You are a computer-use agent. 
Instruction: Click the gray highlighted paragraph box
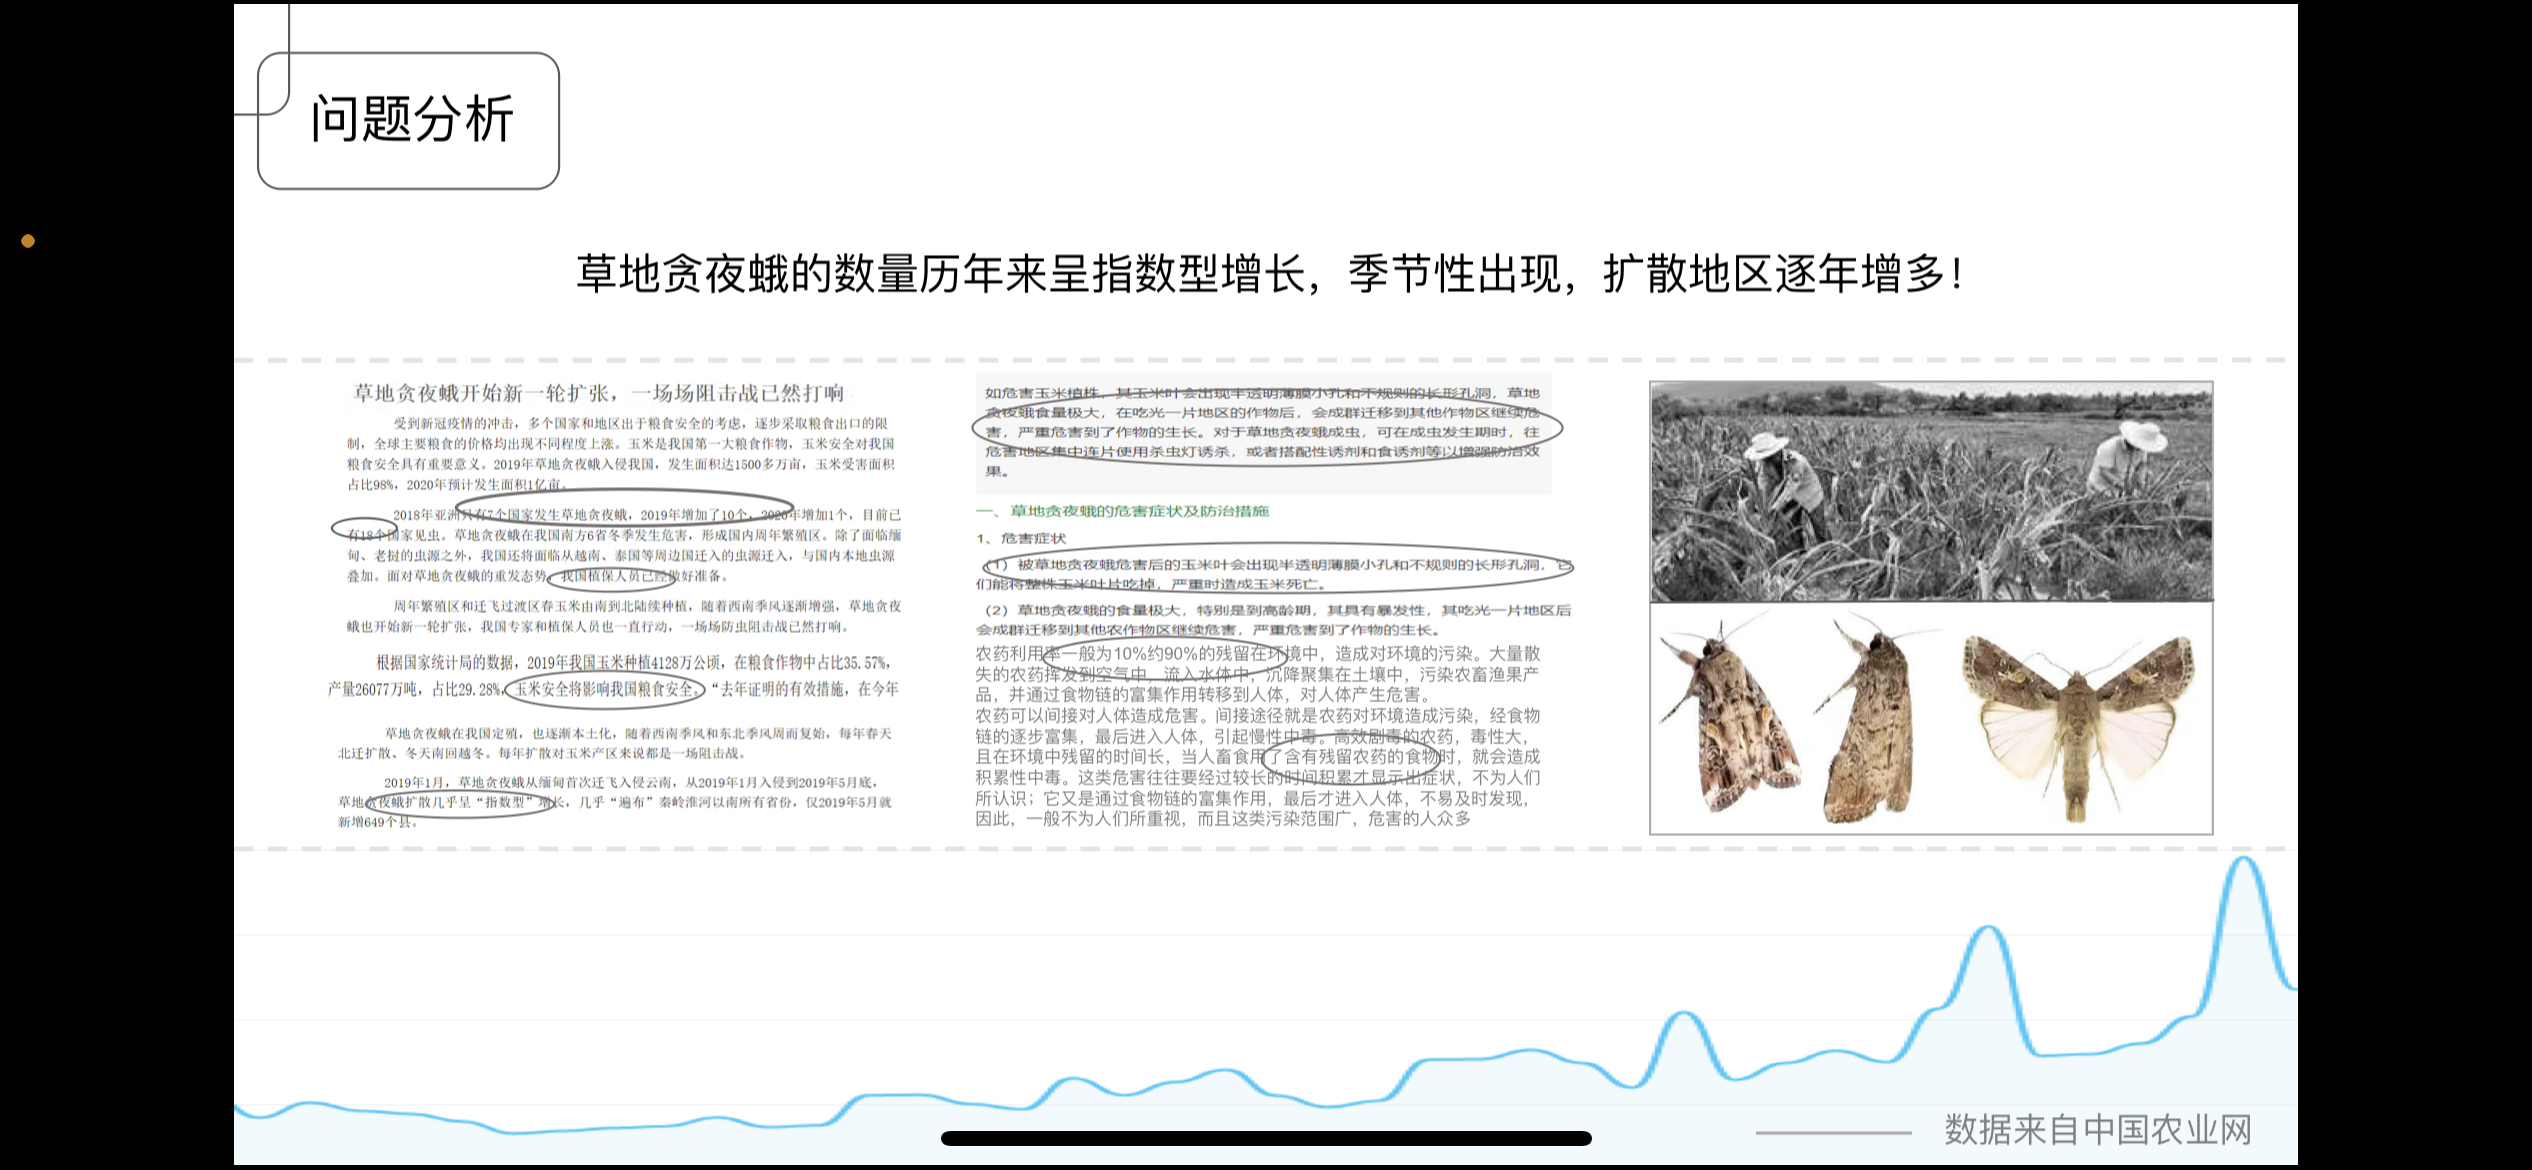click(x=1263, y=432)
